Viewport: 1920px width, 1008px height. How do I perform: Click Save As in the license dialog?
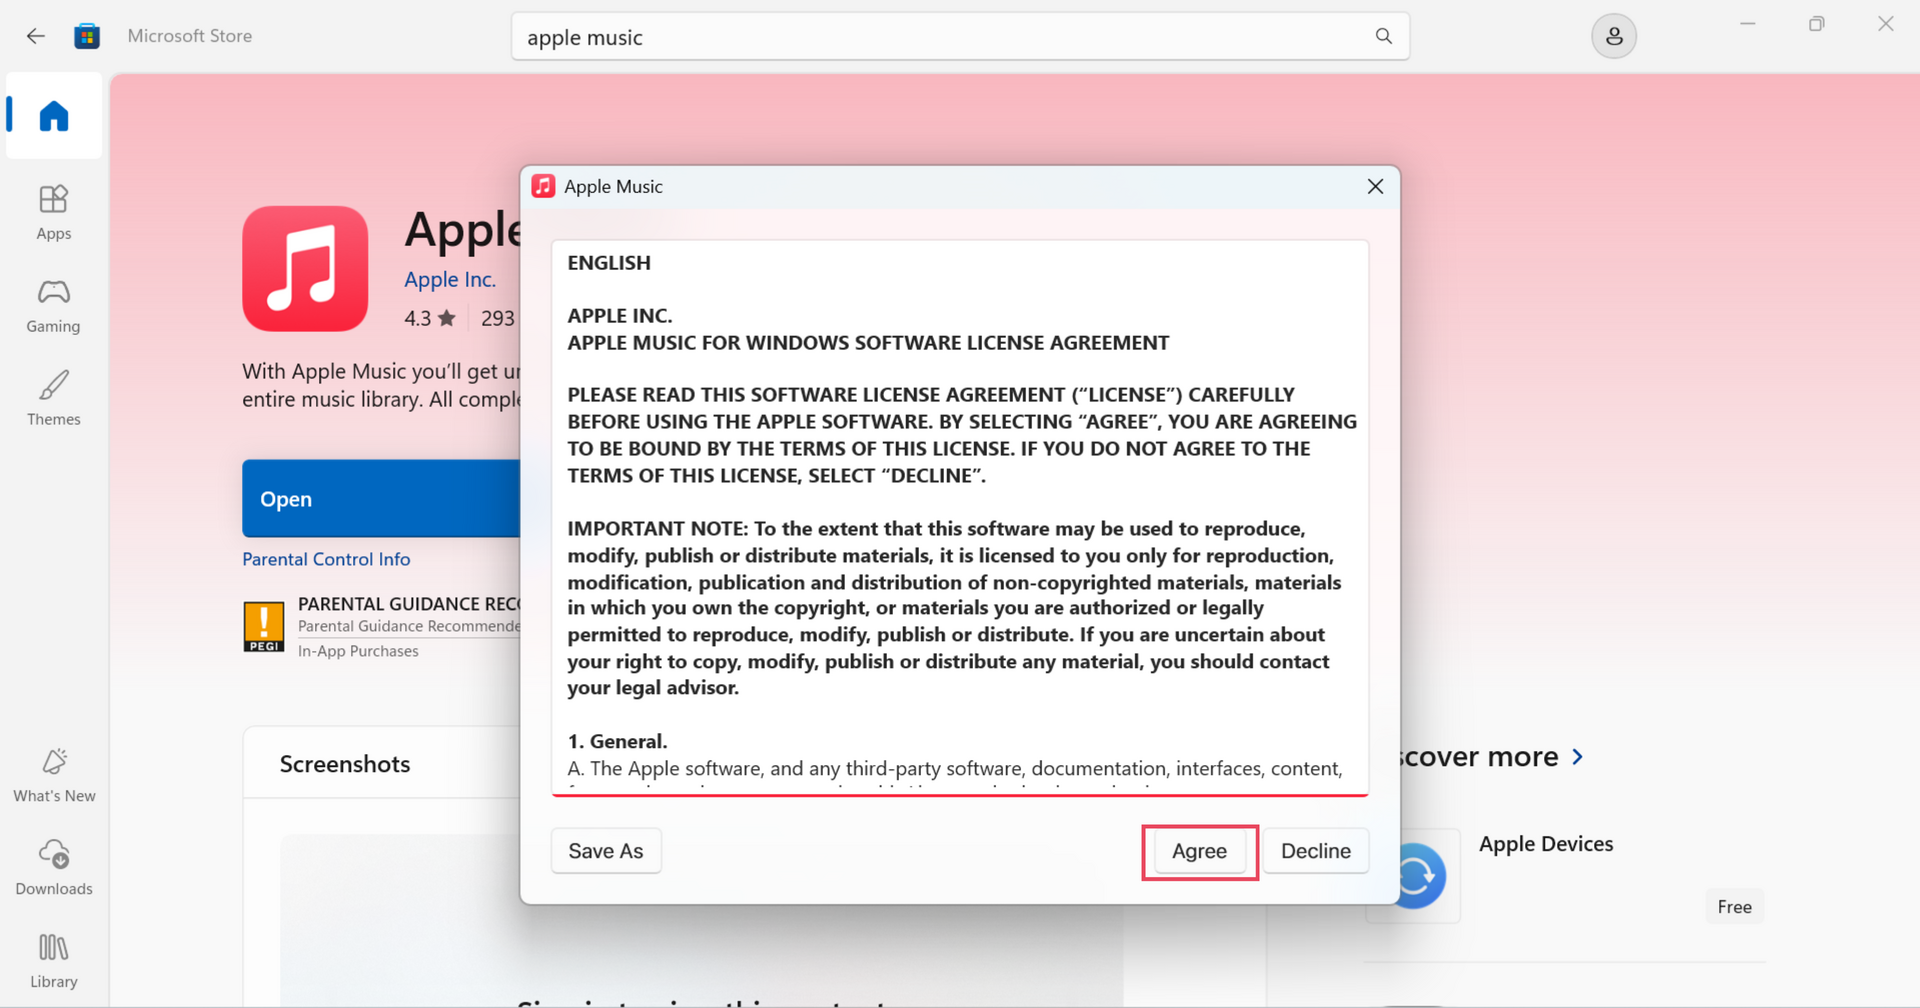pos(606,851)
